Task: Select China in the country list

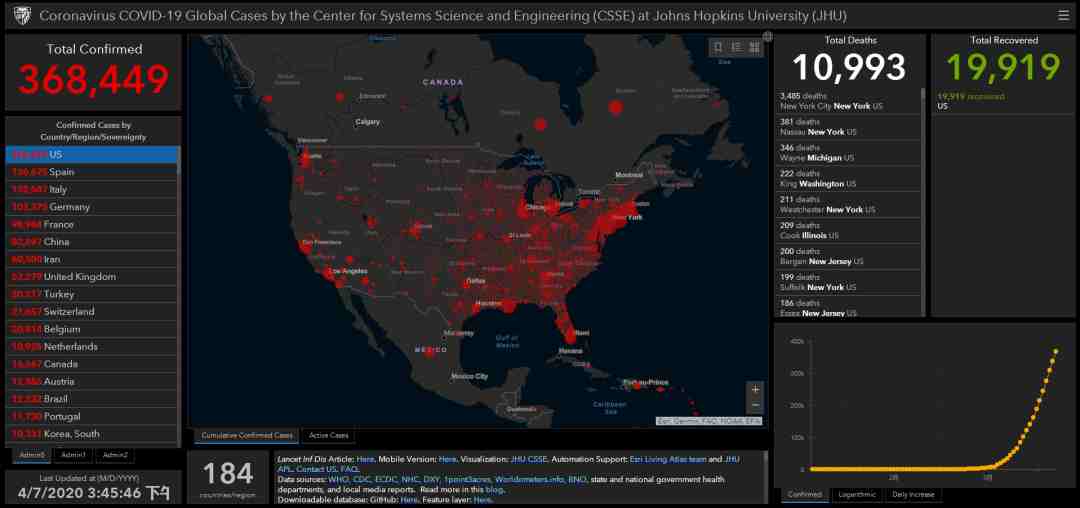Action: pos(91,242)
